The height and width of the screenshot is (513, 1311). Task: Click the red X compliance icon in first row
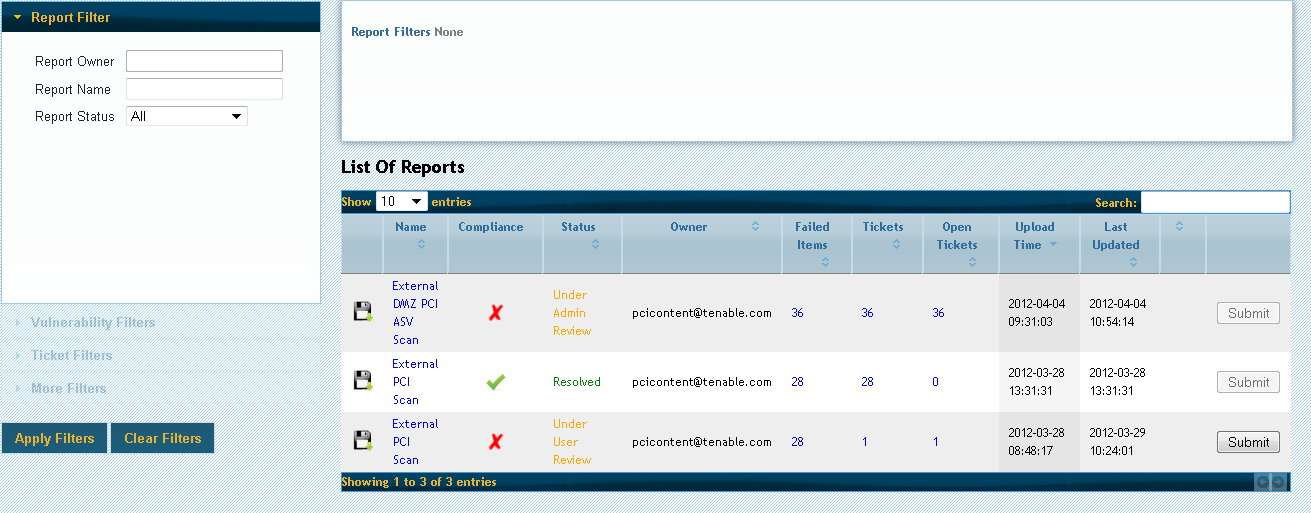pos(495,313)
